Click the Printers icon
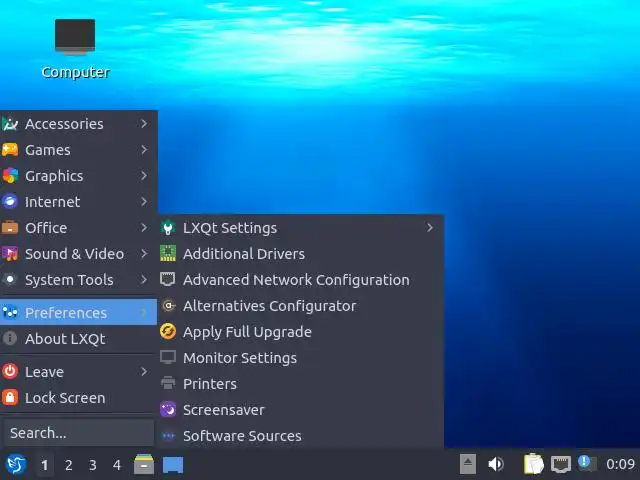 pyautogui.click(x=168, y=384)
